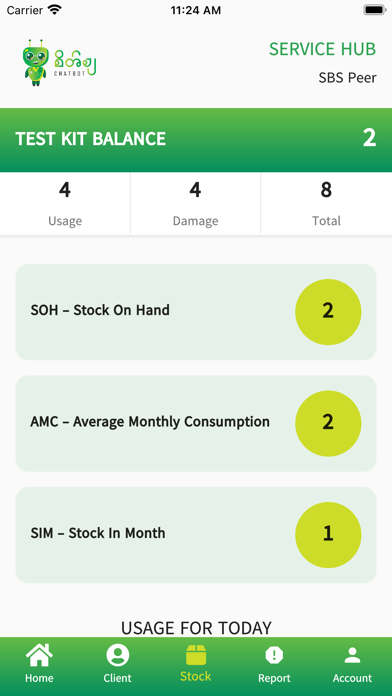Tap the battery indicator icon
Image resolution: width=392 pixels, height=696 pixels.
(x=375, y=10)
